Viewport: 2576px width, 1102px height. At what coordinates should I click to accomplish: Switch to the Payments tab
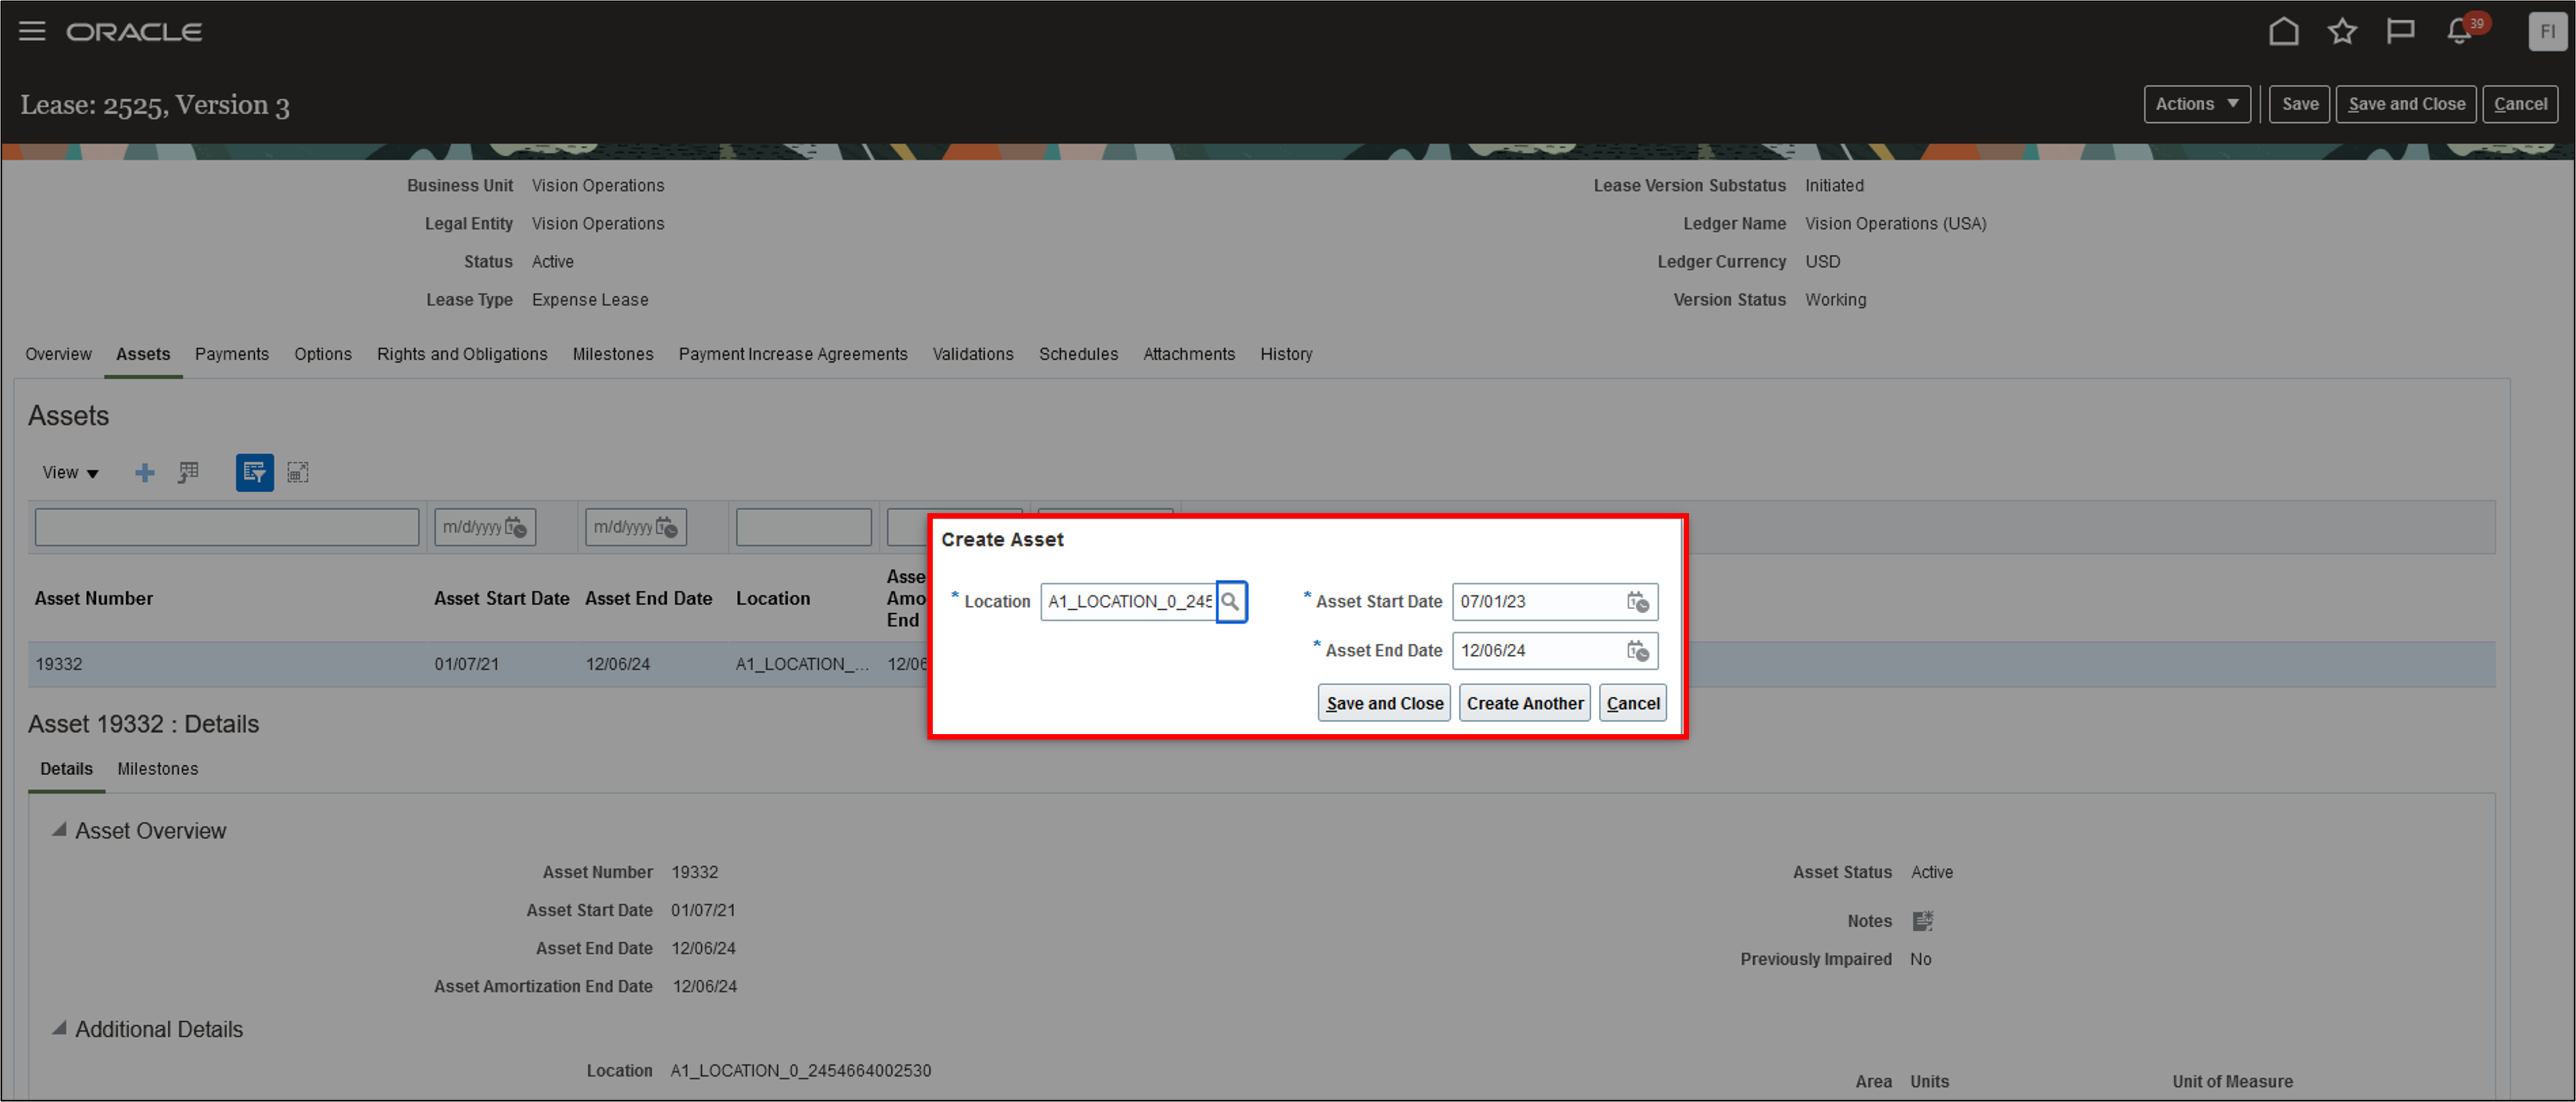click(232, 354)
